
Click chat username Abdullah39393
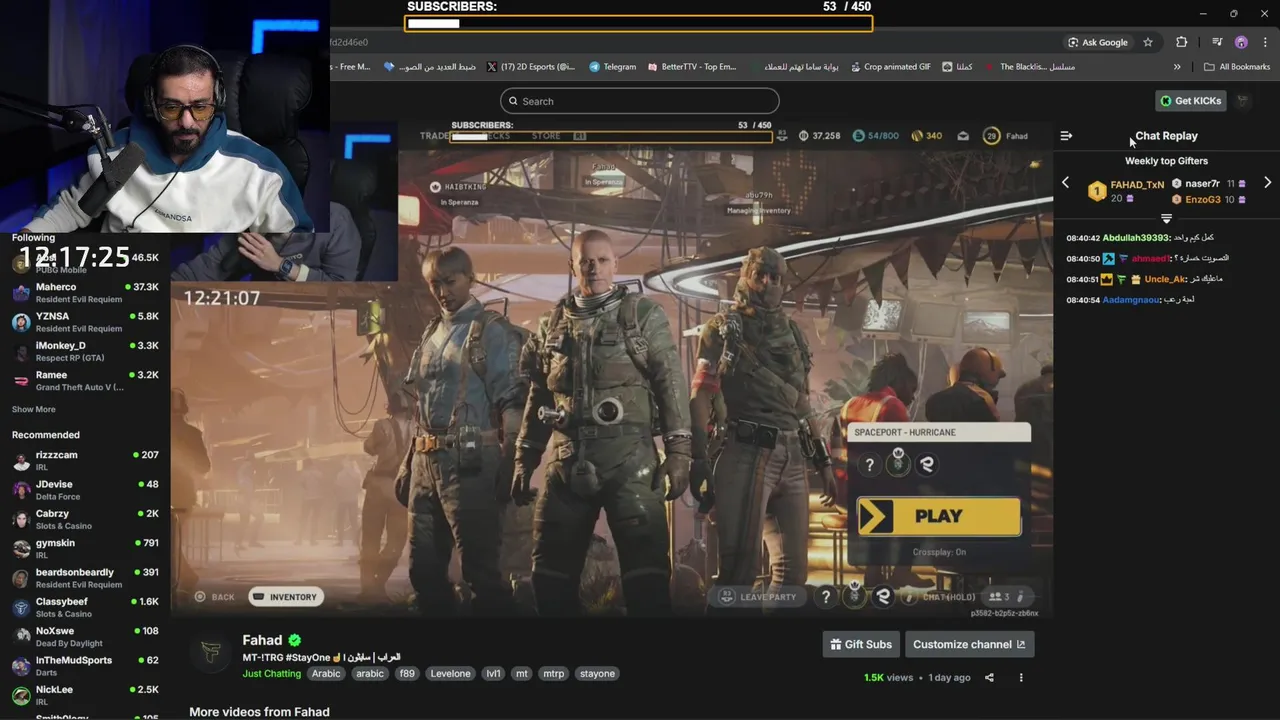coord(1135,238)
